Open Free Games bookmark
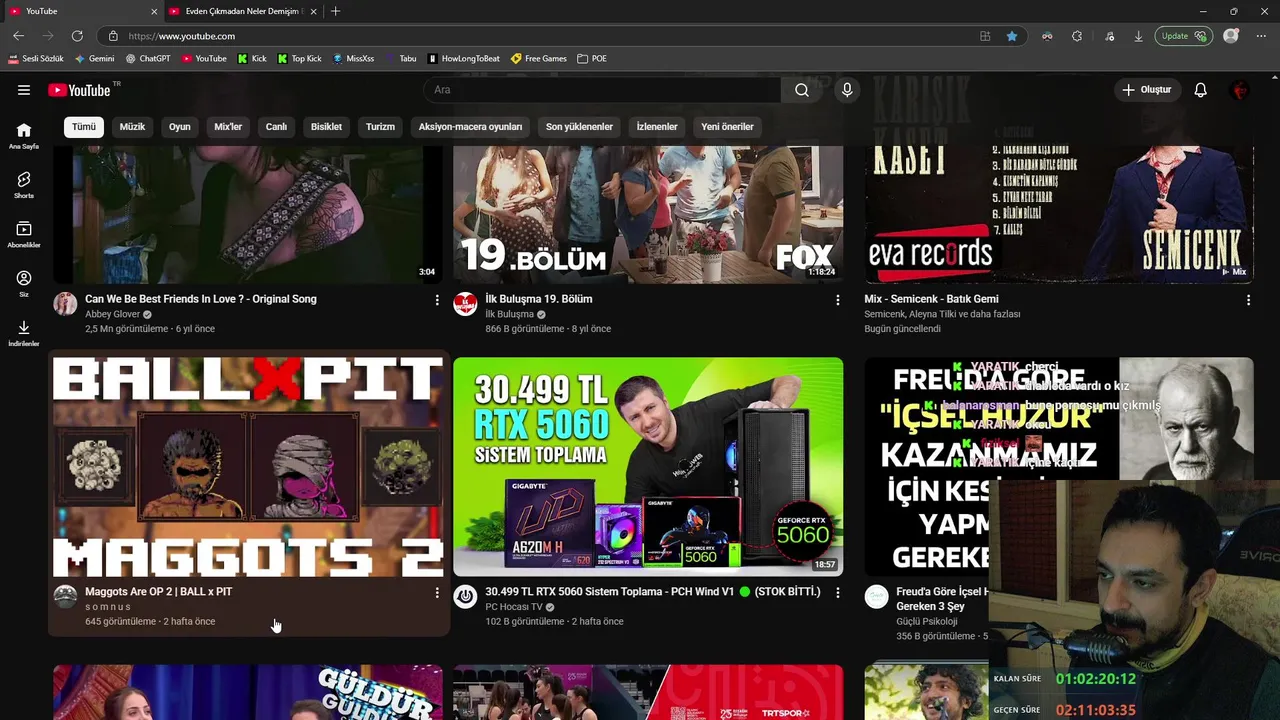This screenshot has width=1280, height=720. (x=539, y=58)
